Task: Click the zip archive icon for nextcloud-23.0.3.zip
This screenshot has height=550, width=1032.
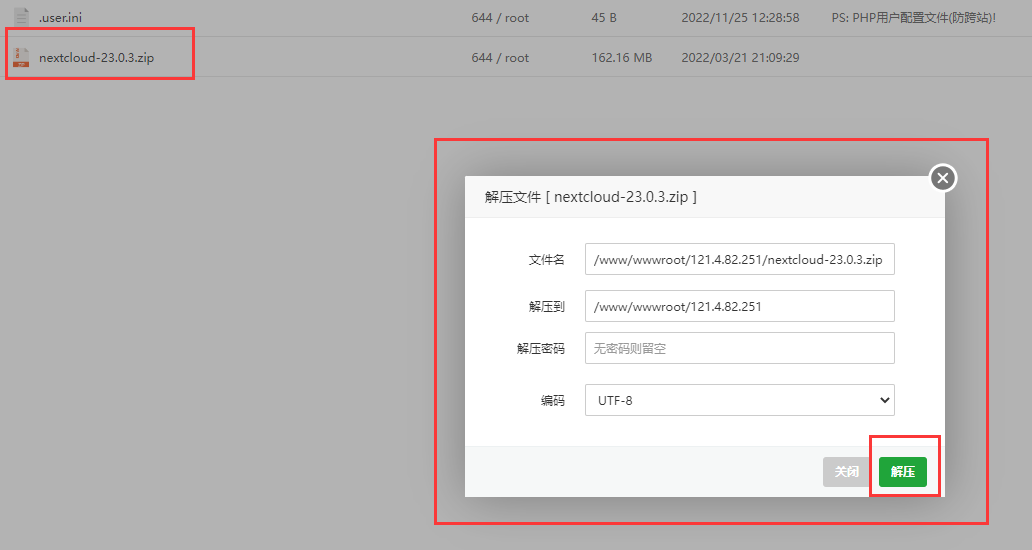Action: click(21, 57)
